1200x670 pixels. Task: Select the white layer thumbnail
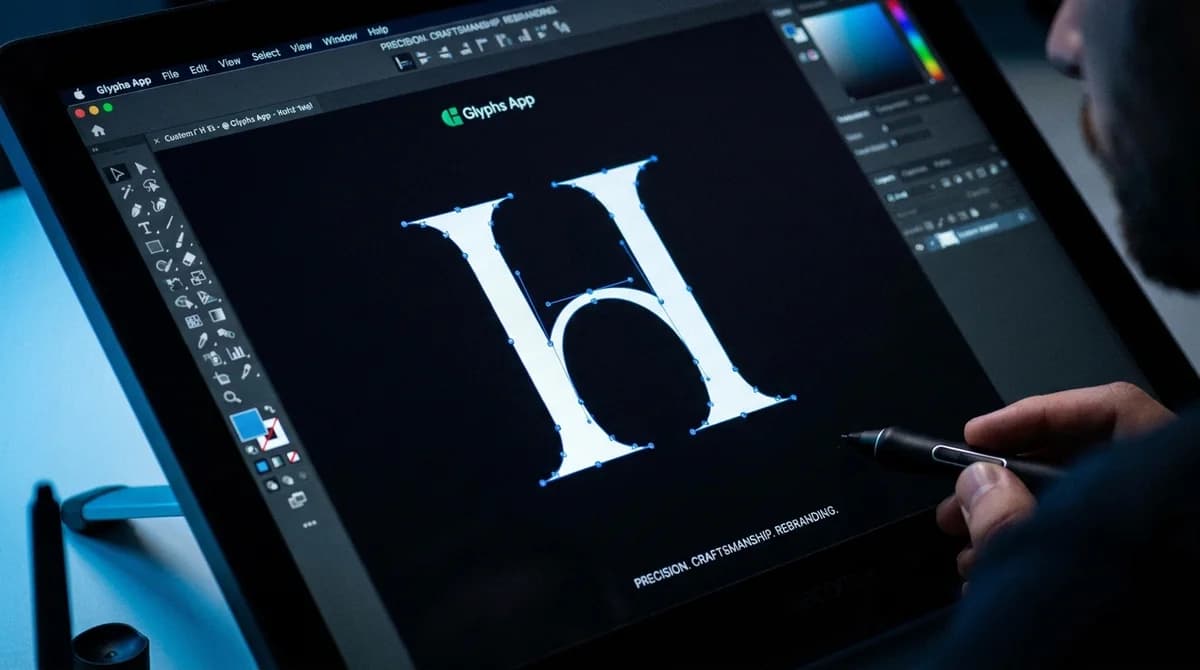coord(948,239)
